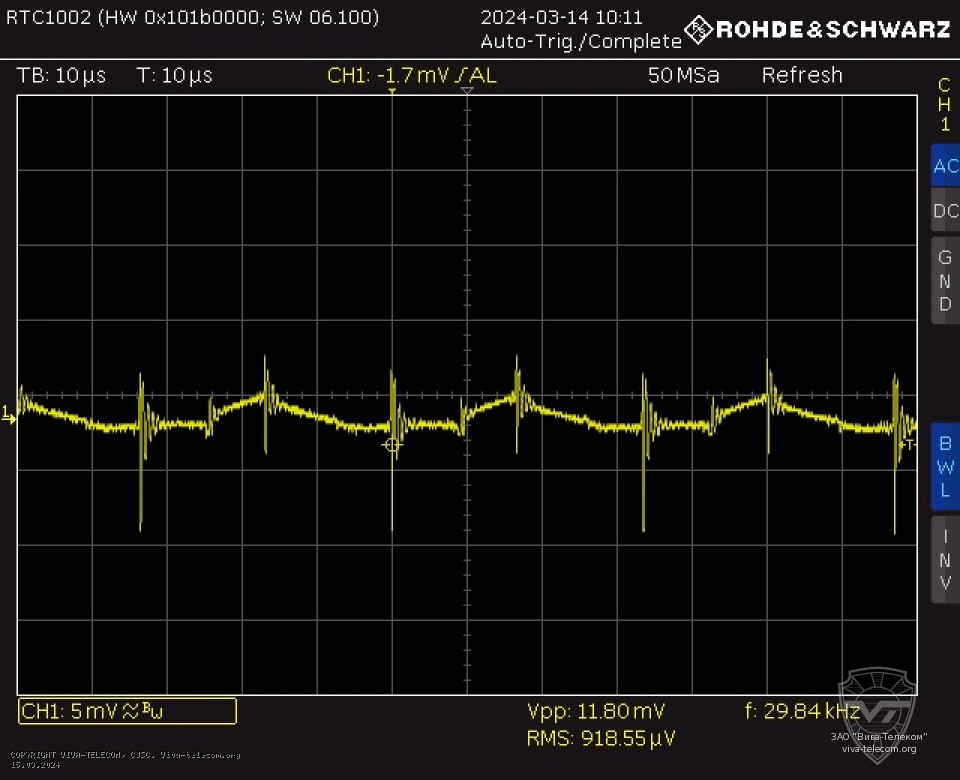Click the trigger level marker at right edge
The image size is (960, 780).
coord(909,443)
